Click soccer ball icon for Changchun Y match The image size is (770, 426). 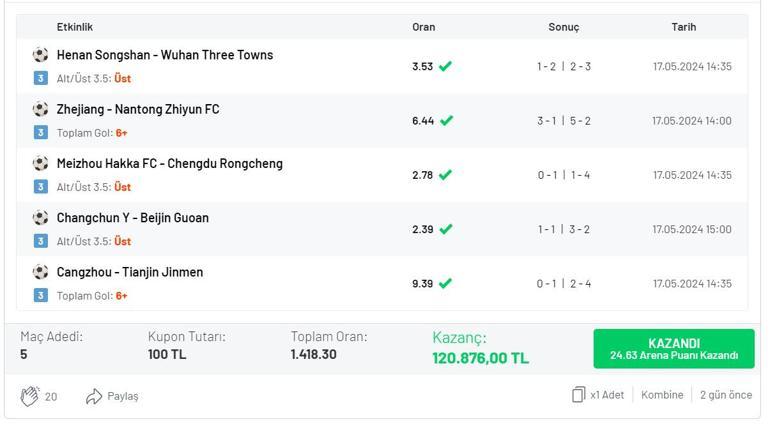tap(40, 218)
